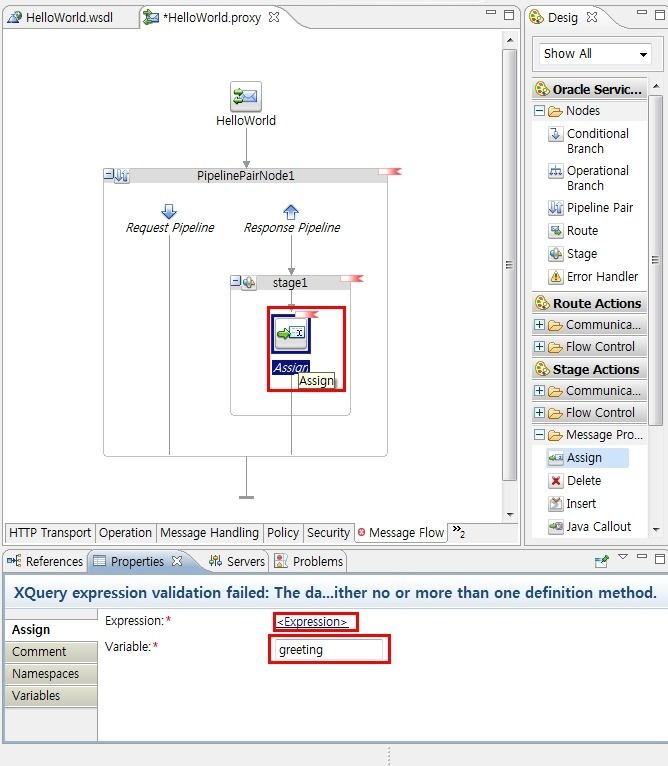Viewport: 668px width, 766px height.
Task: Select the Response Pipeline up-arrow icon
Action: point(291,212)
